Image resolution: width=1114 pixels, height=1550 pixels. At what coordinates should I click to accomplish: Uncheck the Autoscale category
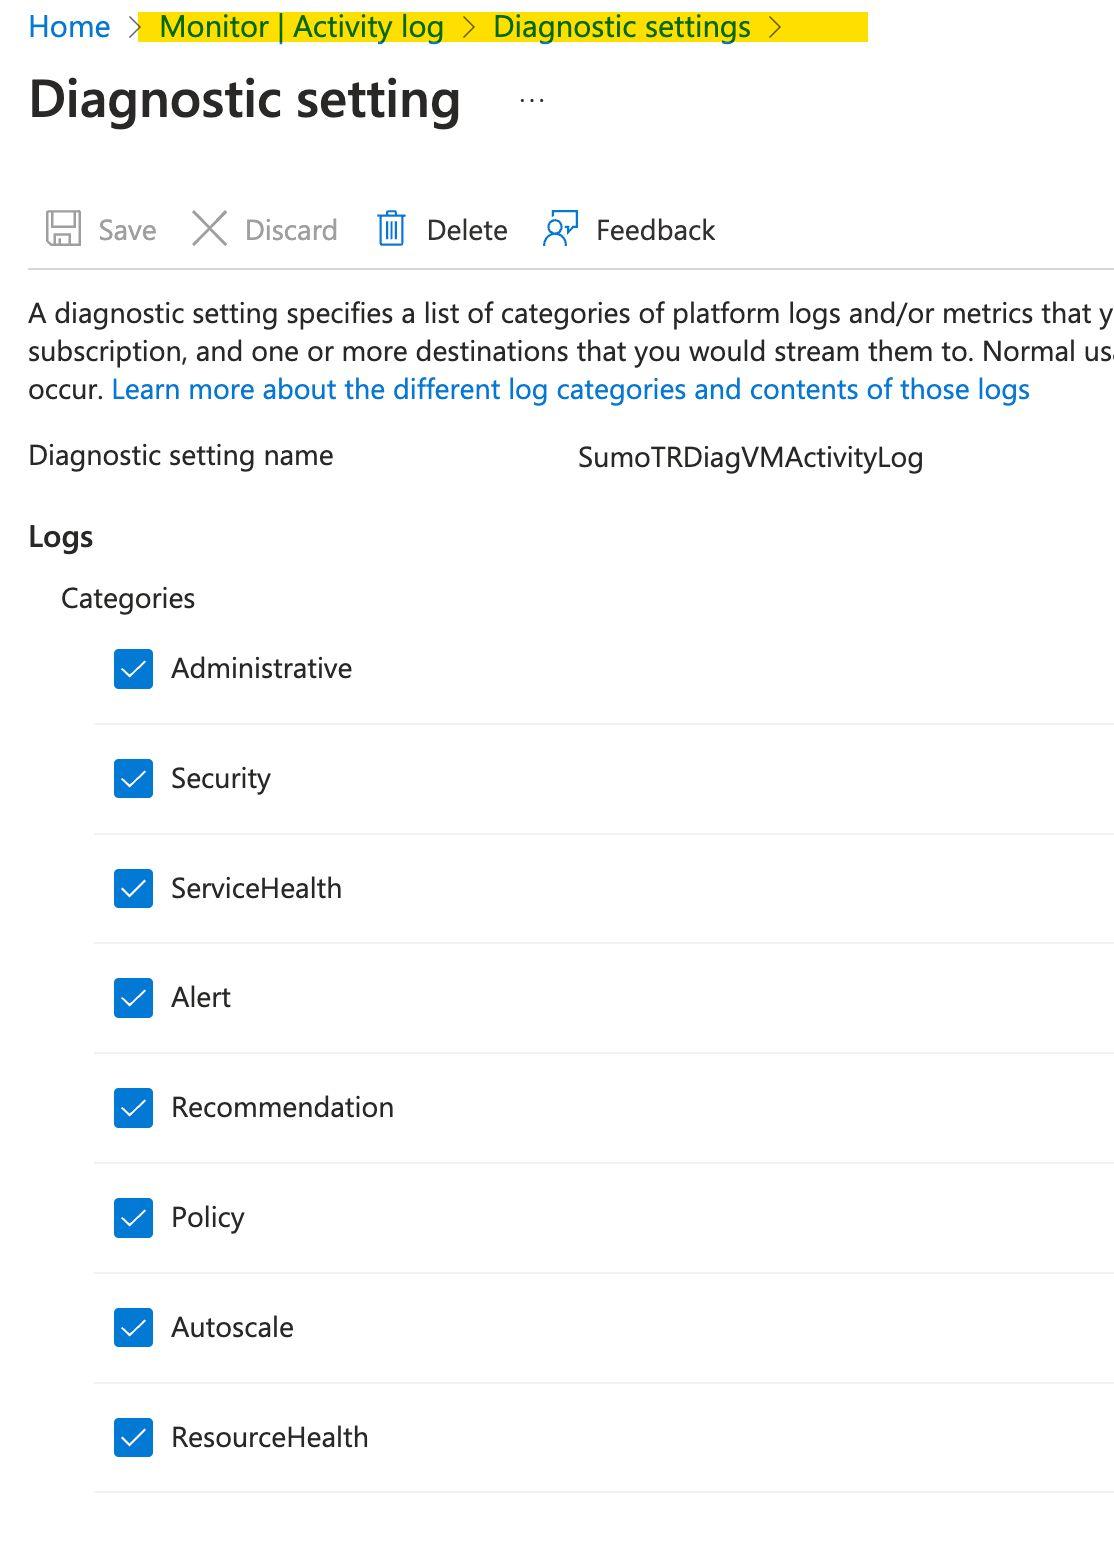[133, 1328]
